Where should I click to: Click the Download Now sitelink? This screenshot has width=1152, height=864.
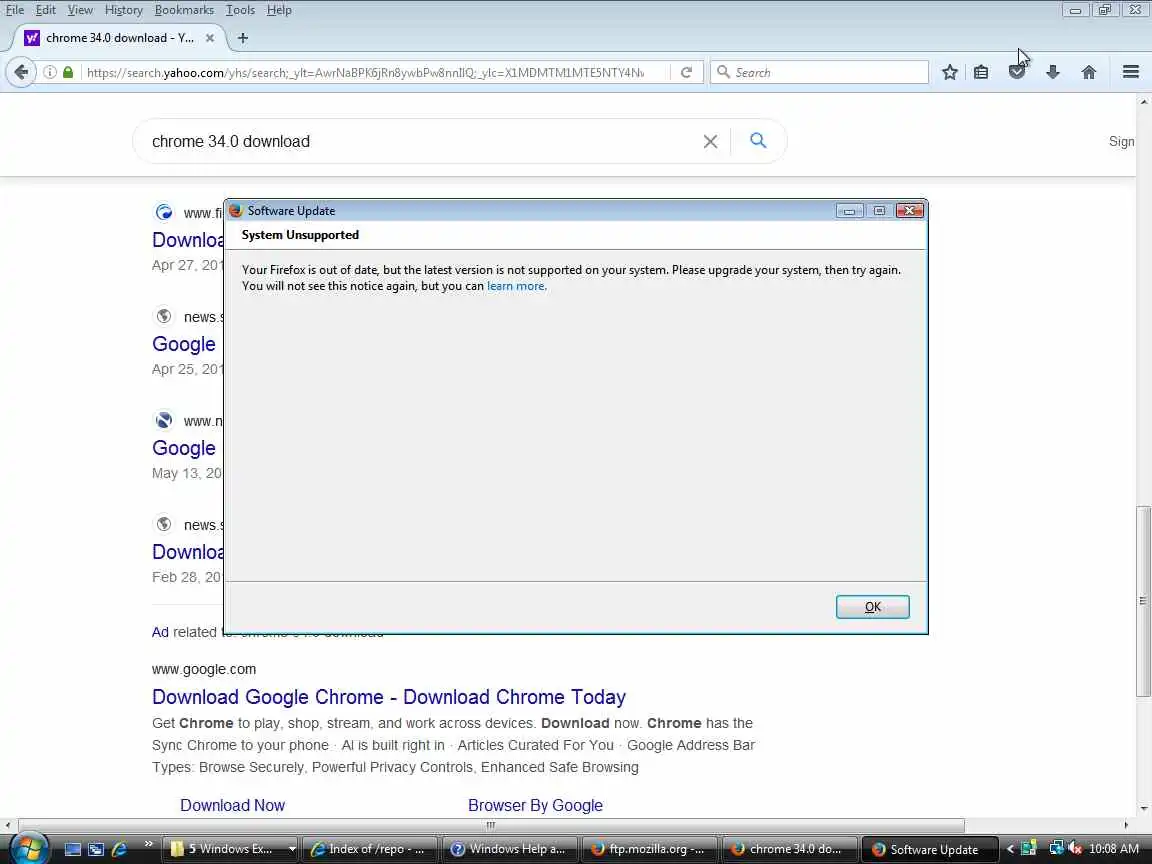232,805
